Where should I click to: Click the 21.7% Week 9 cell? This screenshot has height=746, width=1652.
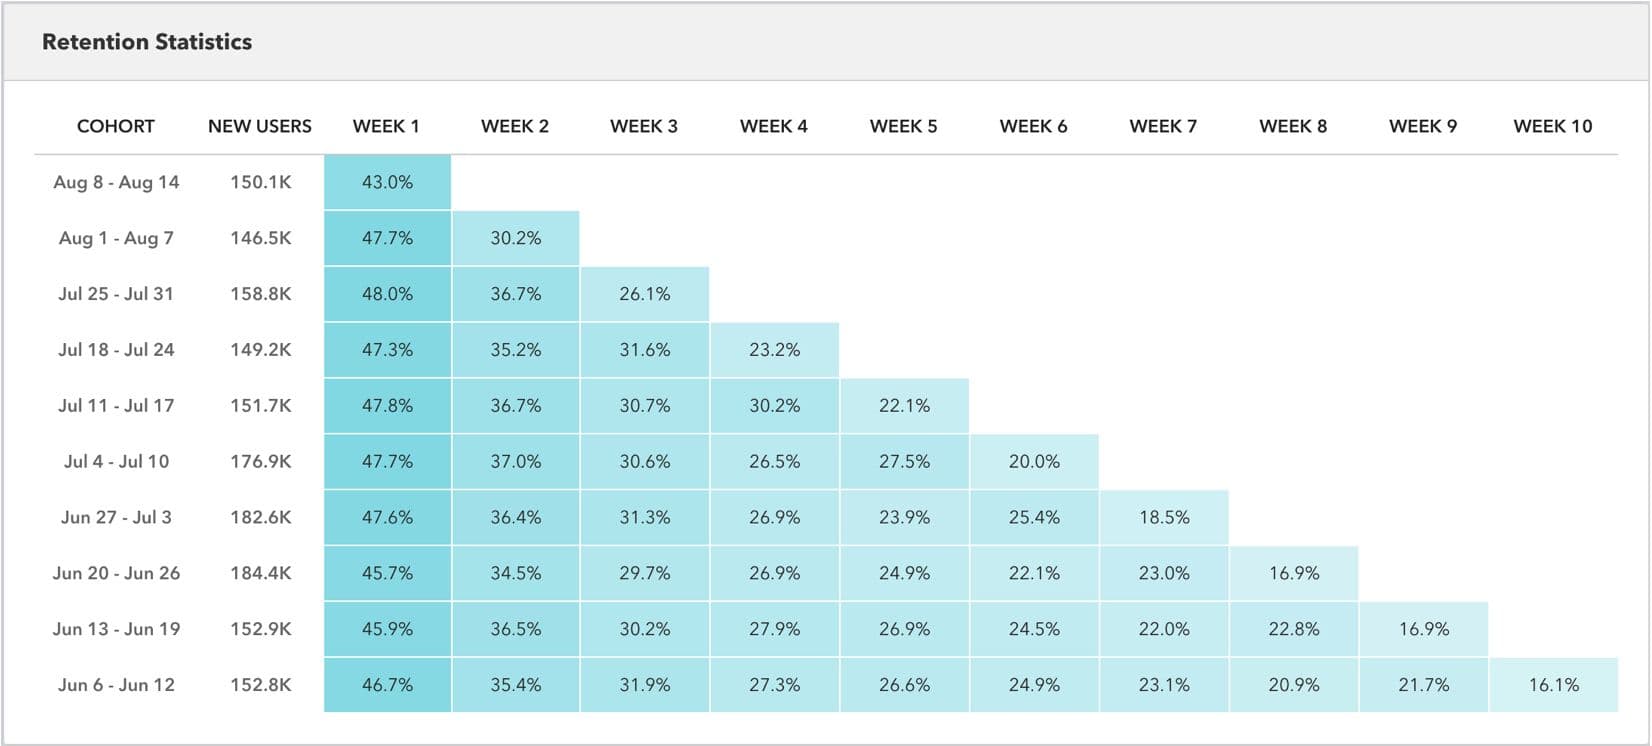coord(1424,685)
